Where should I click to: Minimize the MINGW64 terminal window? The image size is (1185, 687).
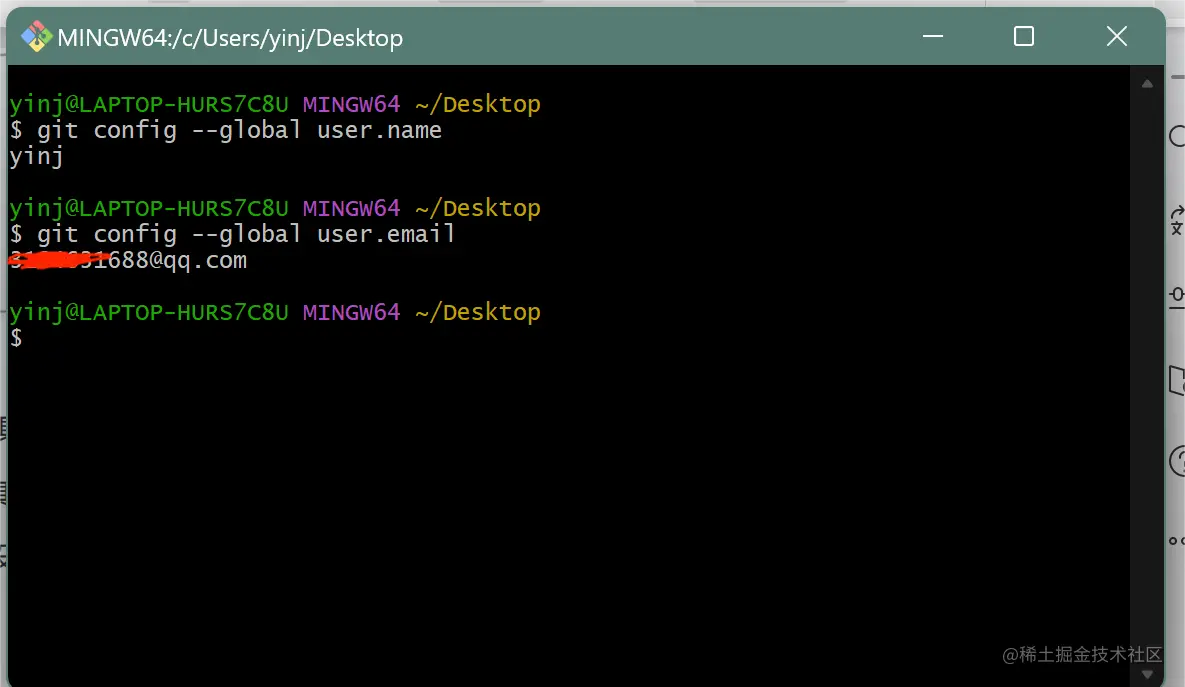point(933,36)
